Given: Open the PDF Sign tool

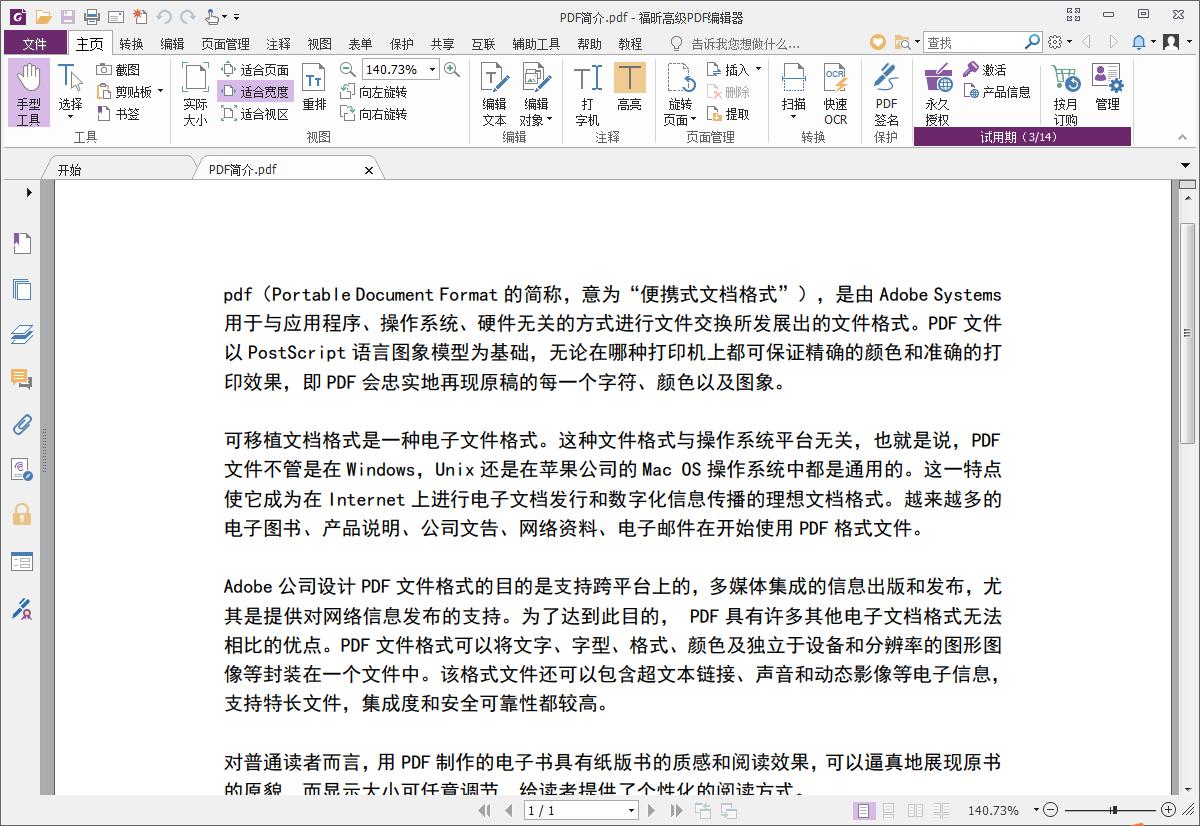Looking at the screenshot, I should [x=886, y=95].
